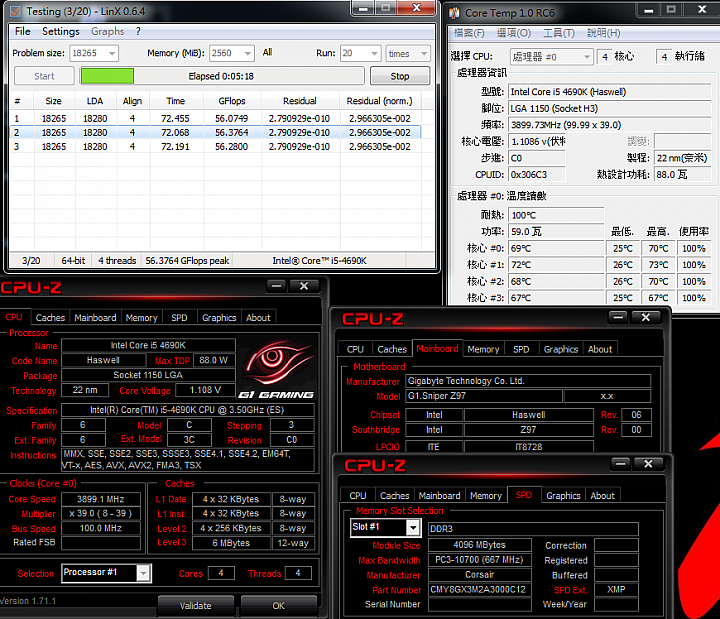720x619 pixels.
Task: Open the 說明(H) menu in Core Temp
Action: [603, 33]
